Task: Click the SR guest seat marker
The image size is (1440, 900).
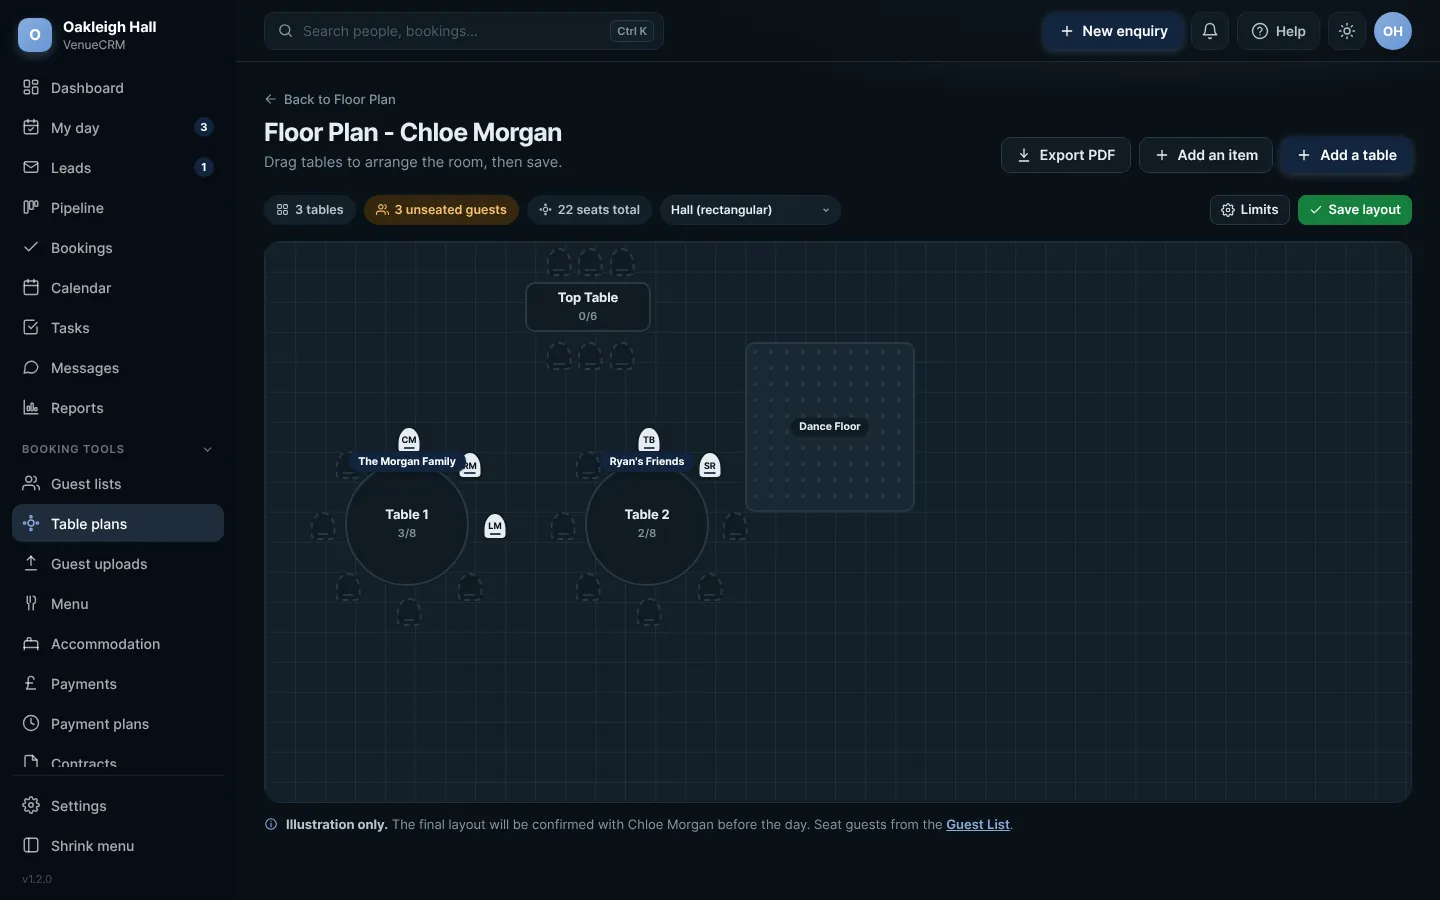Action: [710, 465]
